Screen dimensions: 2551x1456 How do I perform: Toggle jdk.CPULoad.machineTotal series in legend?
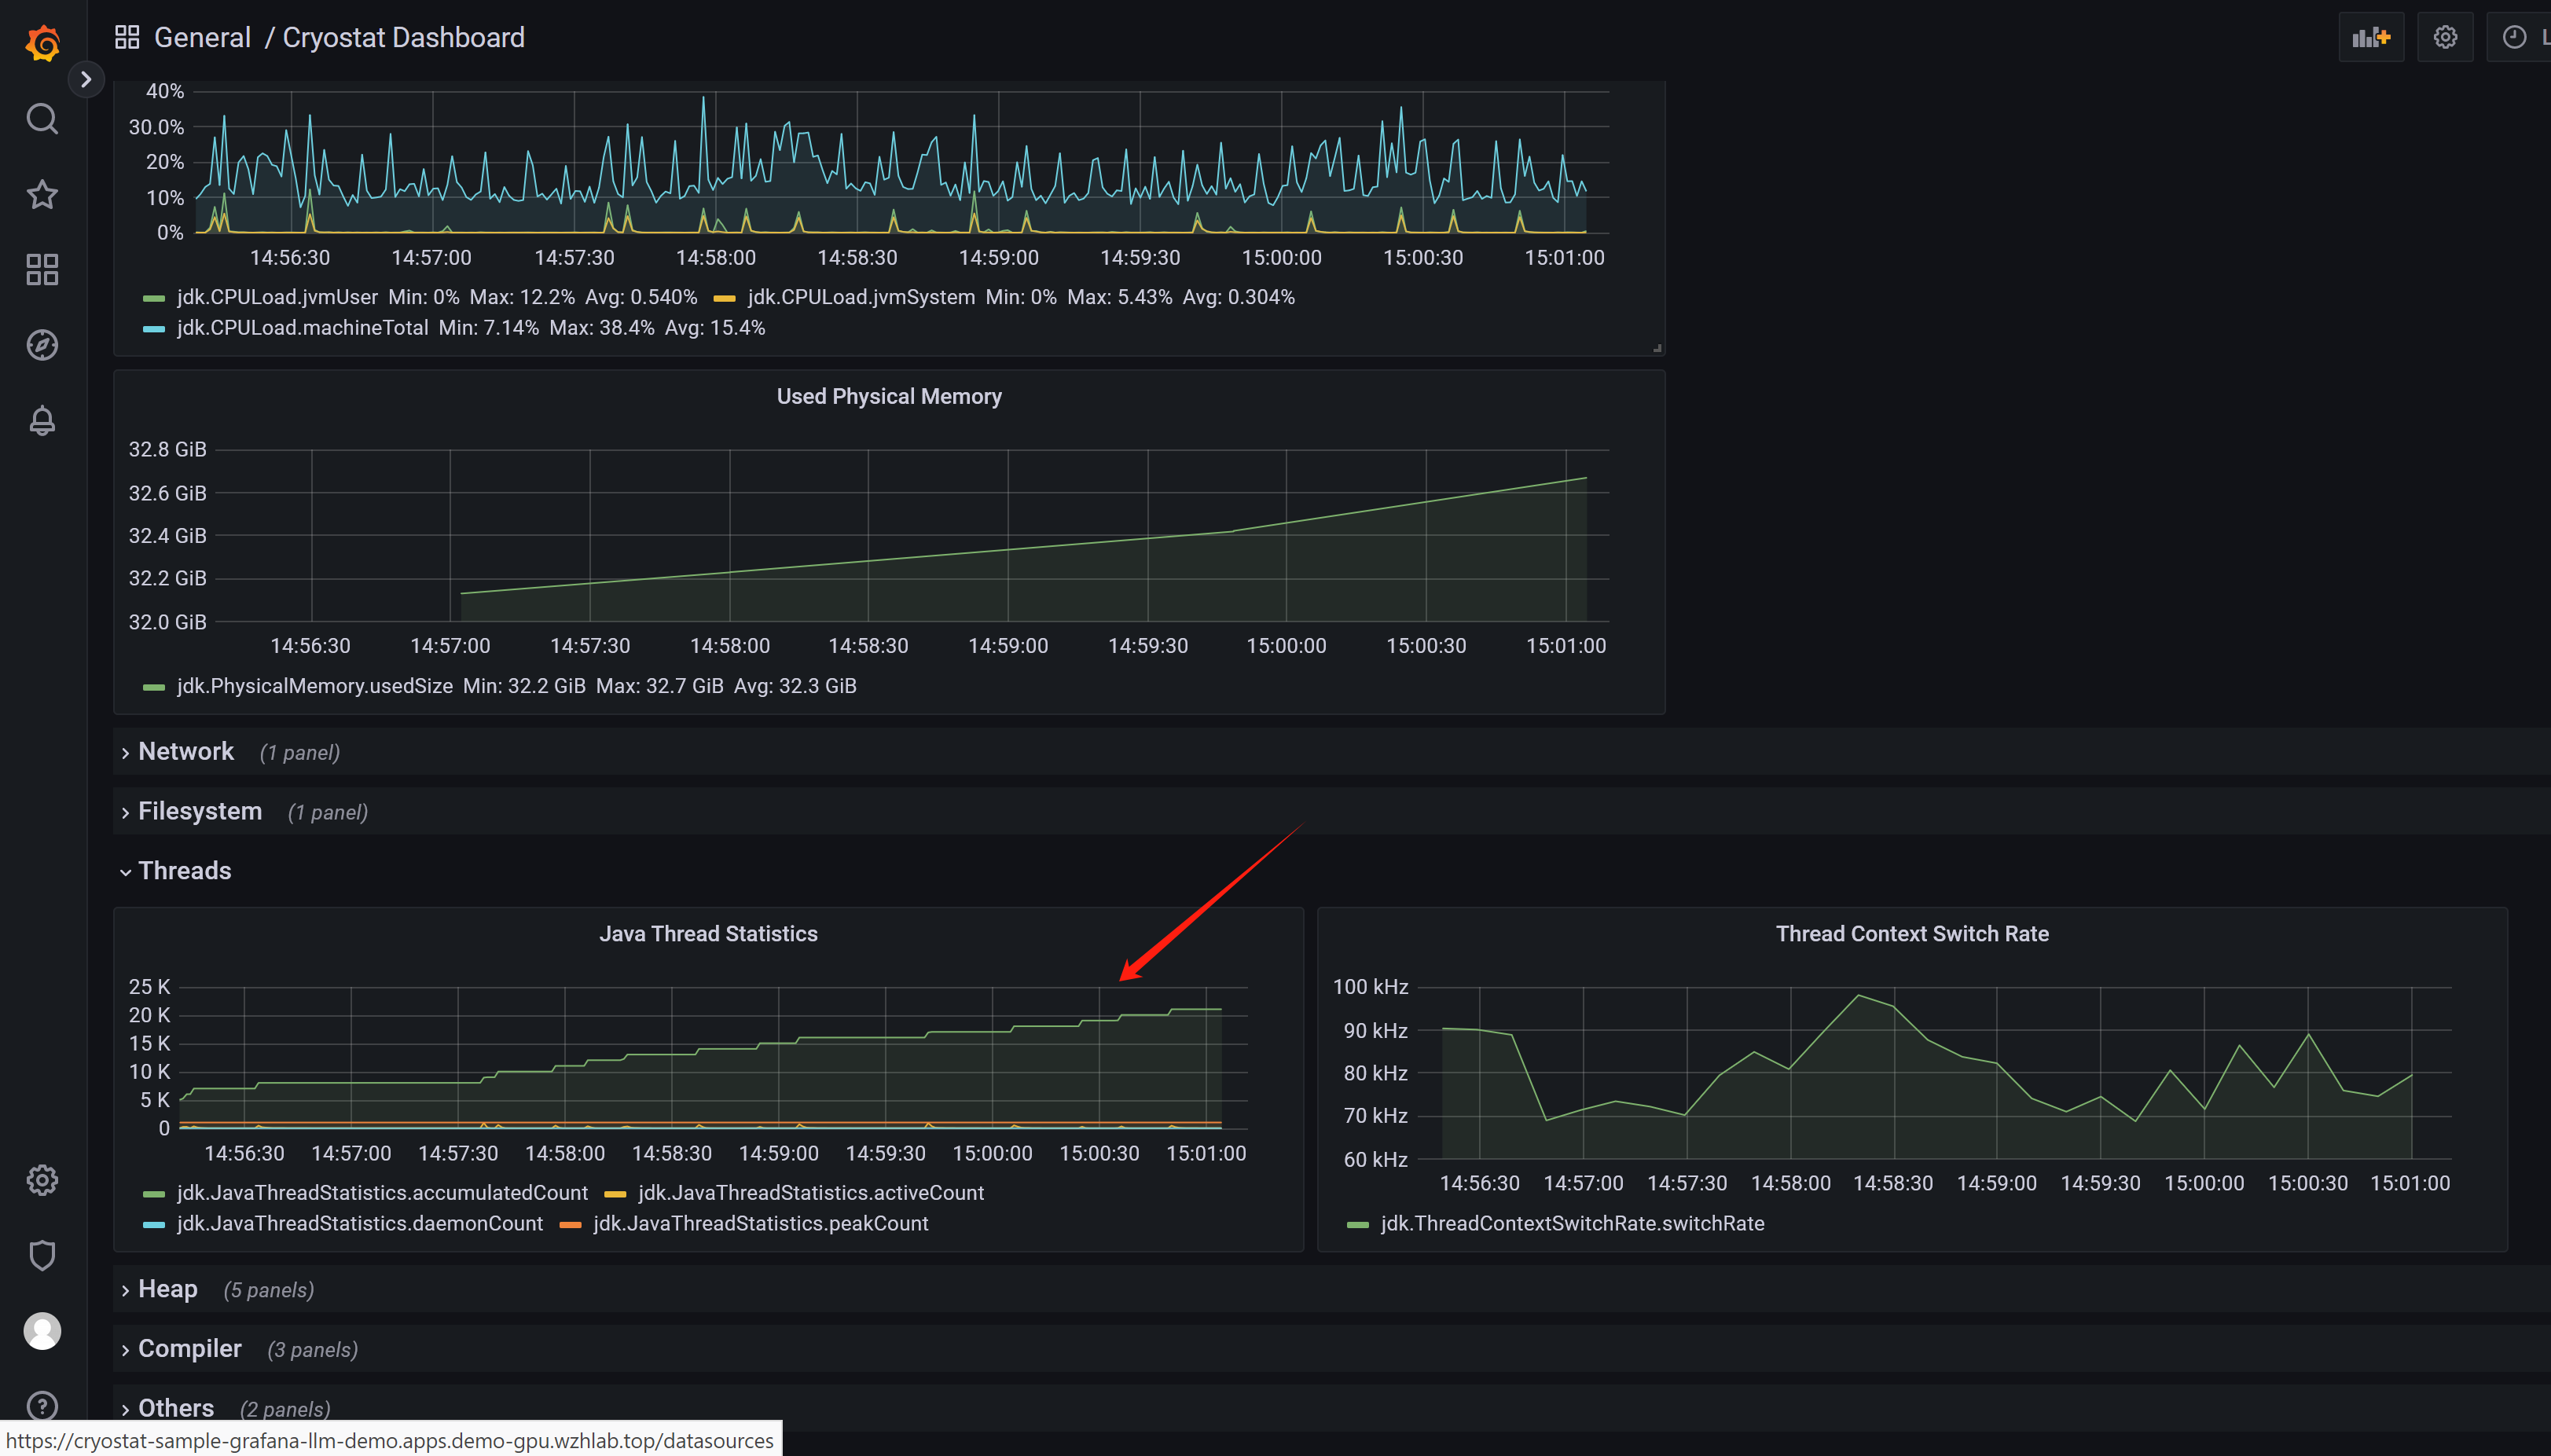302,328
